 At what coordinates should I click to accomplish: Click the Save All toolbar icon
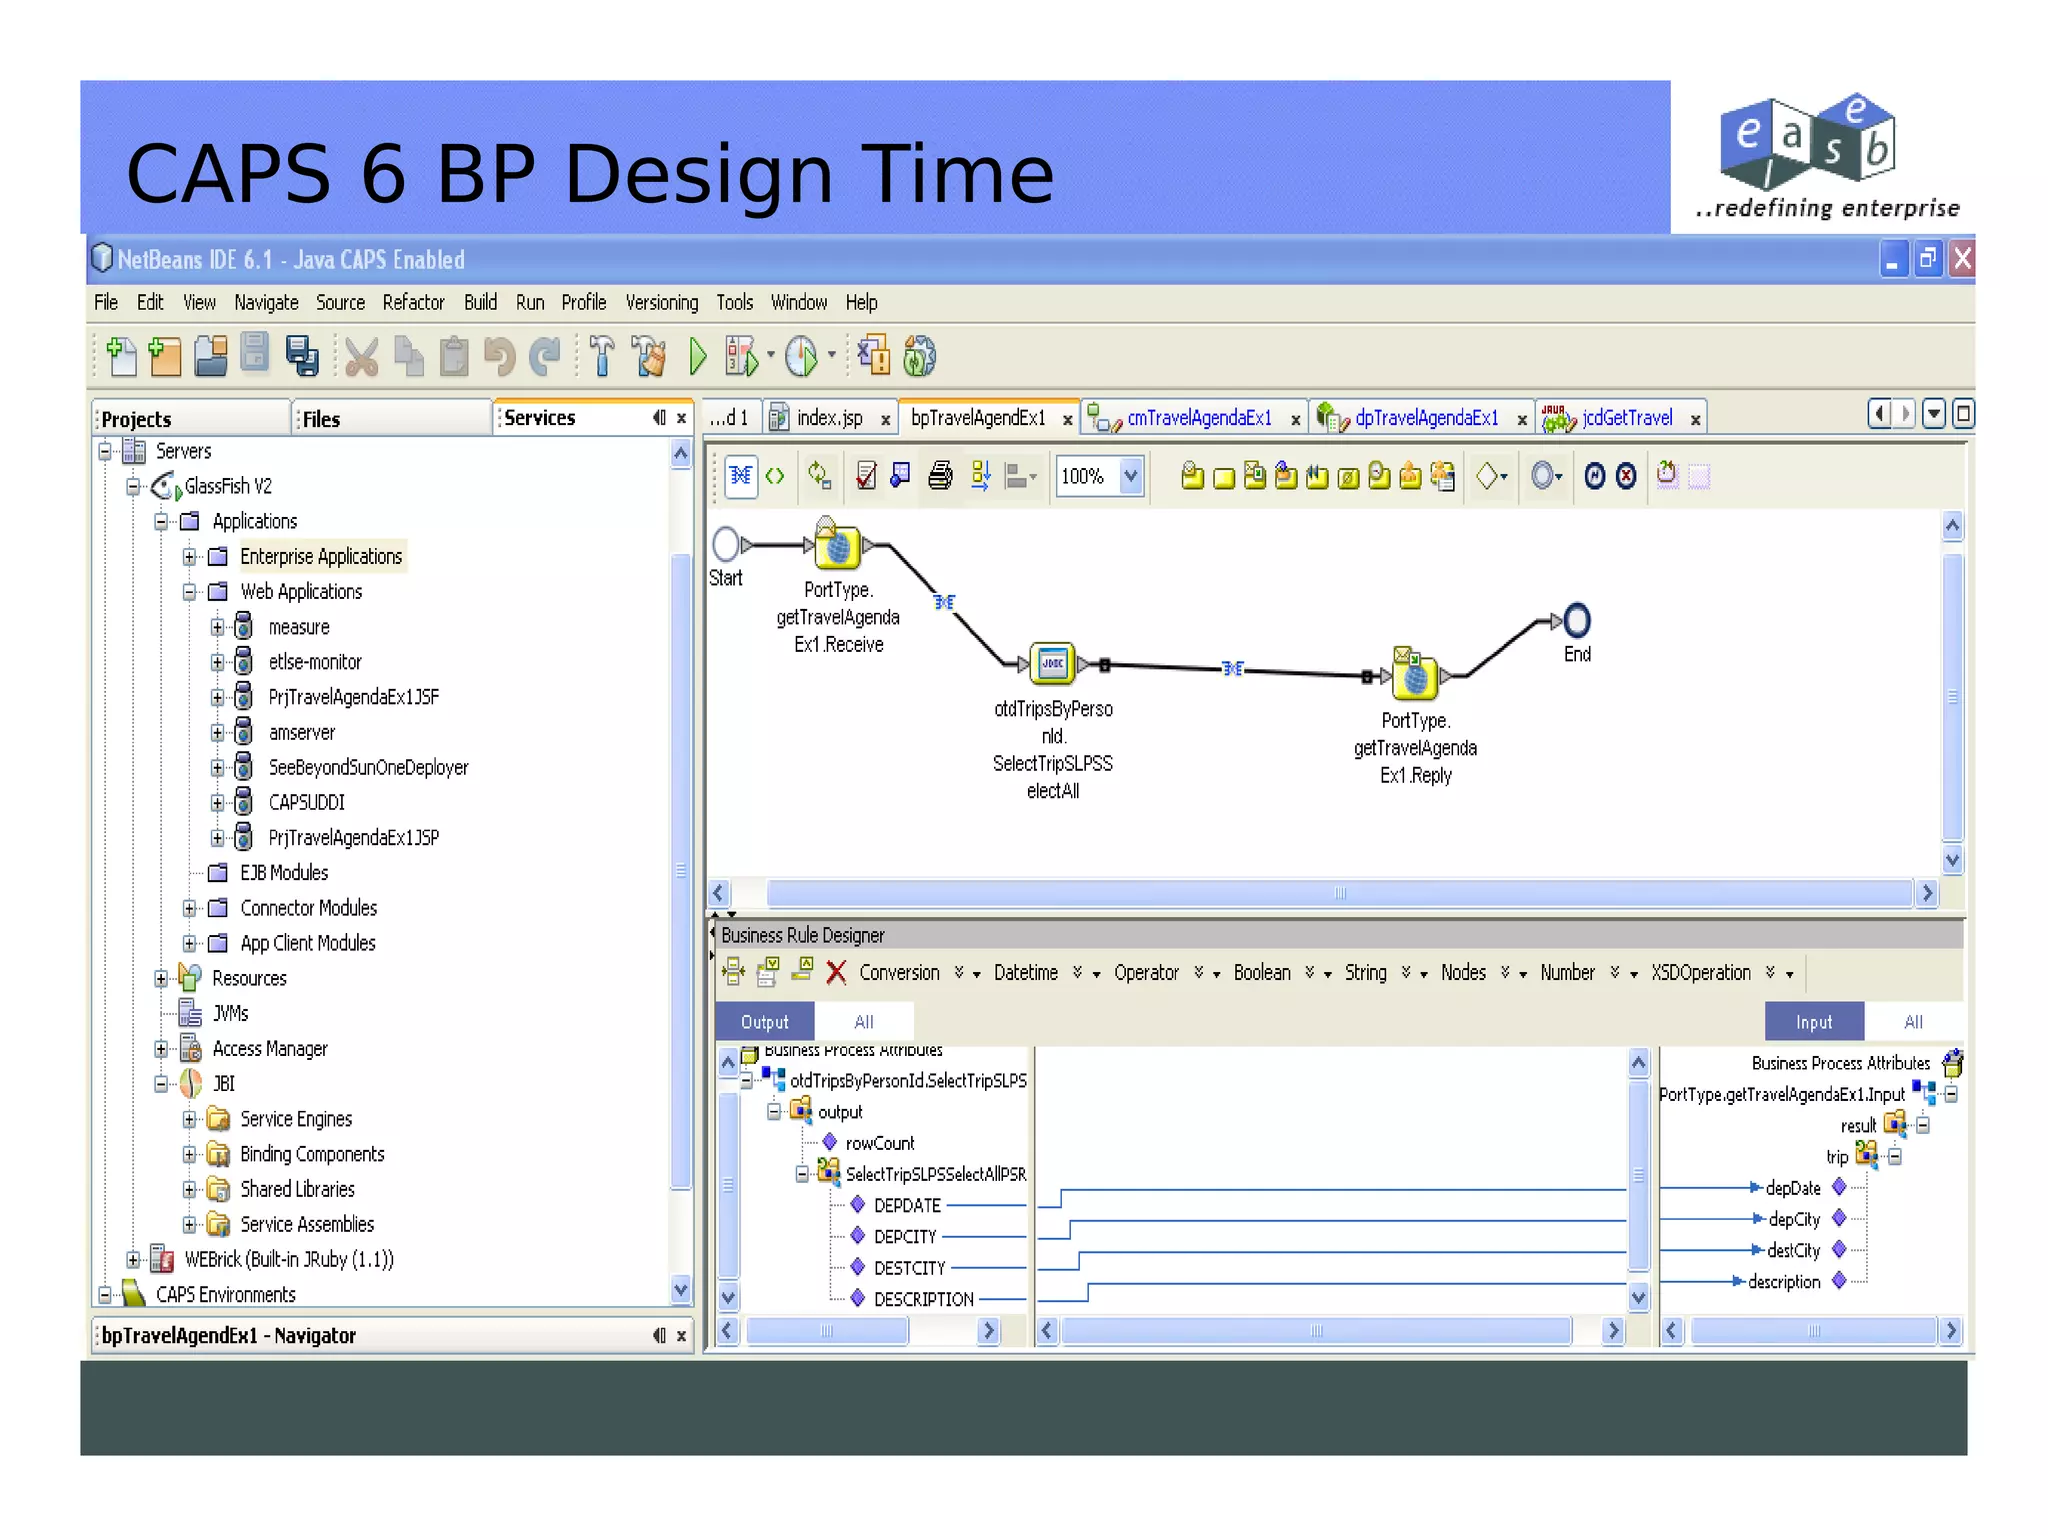coord(301,356)
